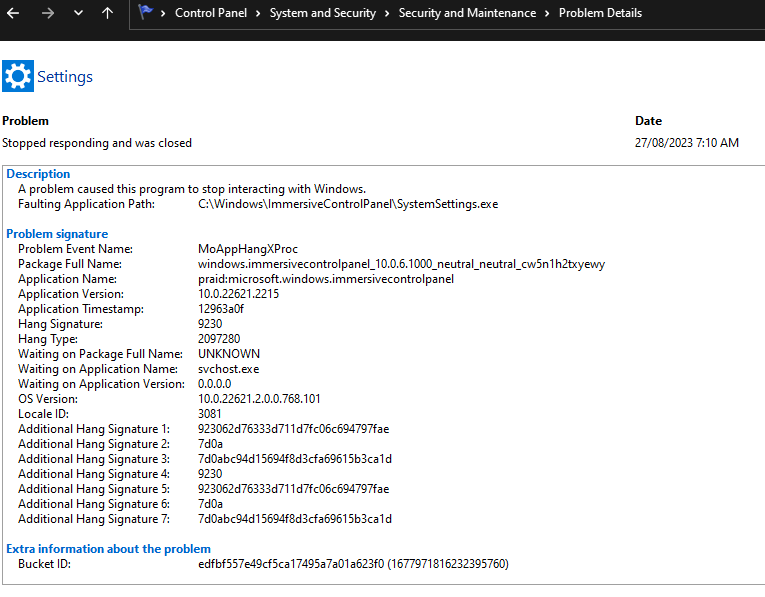
Task: Select MoAppHangXProc event name value
Action: tap(248, 249)
